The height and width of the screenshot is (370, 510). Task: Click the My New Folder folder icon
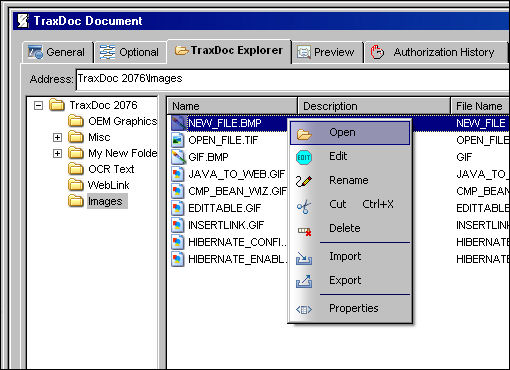tap(76, 153)
